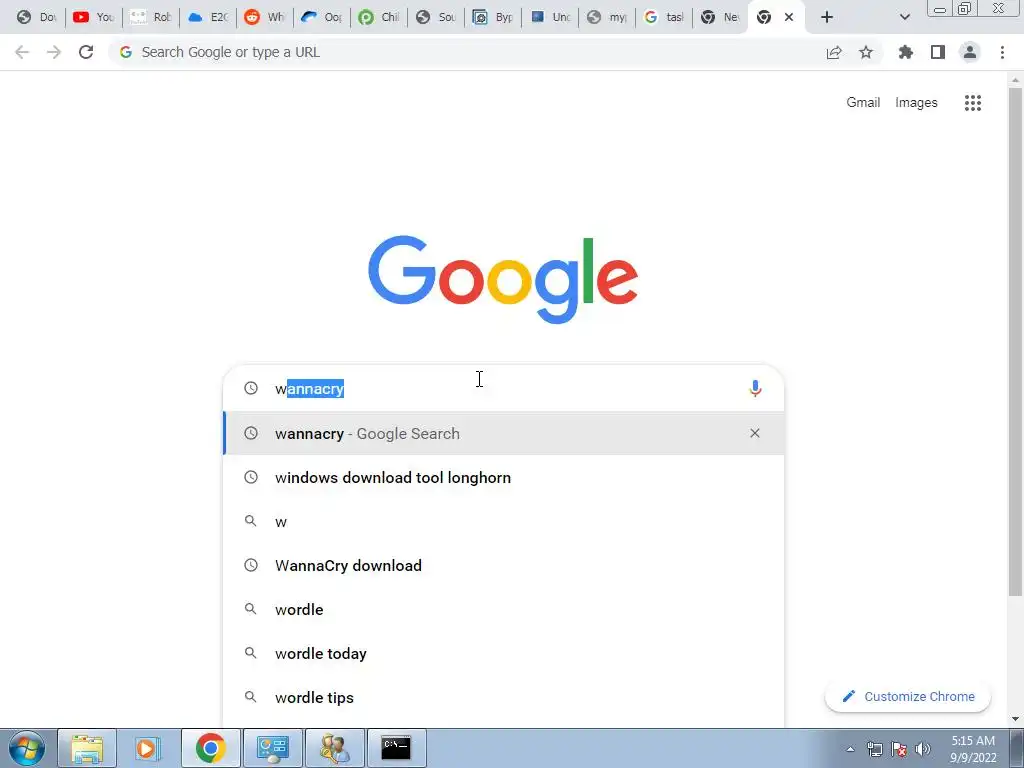1024x768 pixels.
Task: Open a new tab with the plus button
Action: (827, 17)
